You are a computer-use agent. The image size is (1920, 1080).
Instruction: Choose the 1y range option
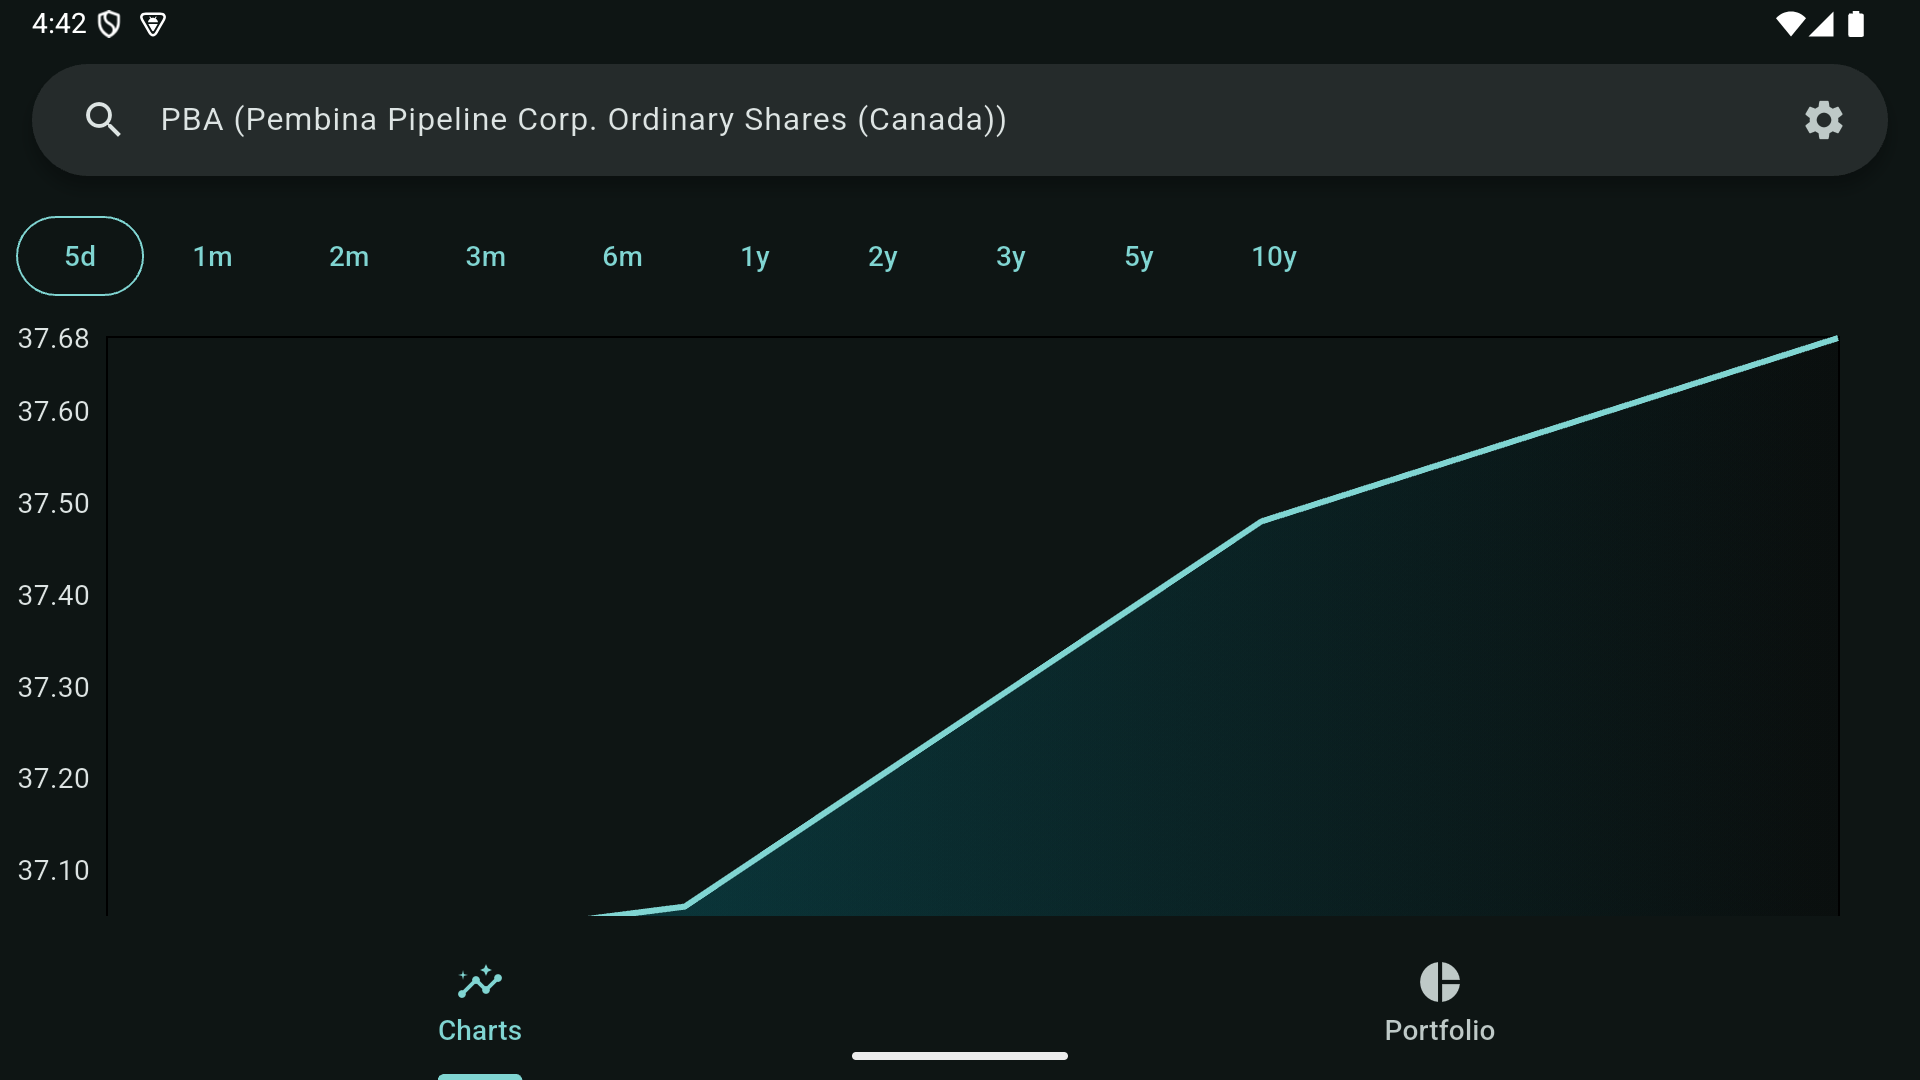(755, 256)
